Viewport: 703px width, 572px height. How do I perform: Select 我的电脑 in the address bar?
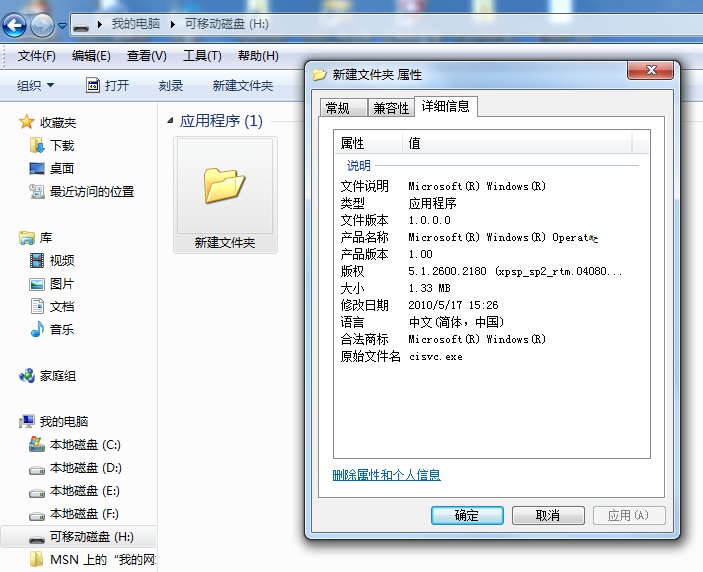click(x=136, y=24)
